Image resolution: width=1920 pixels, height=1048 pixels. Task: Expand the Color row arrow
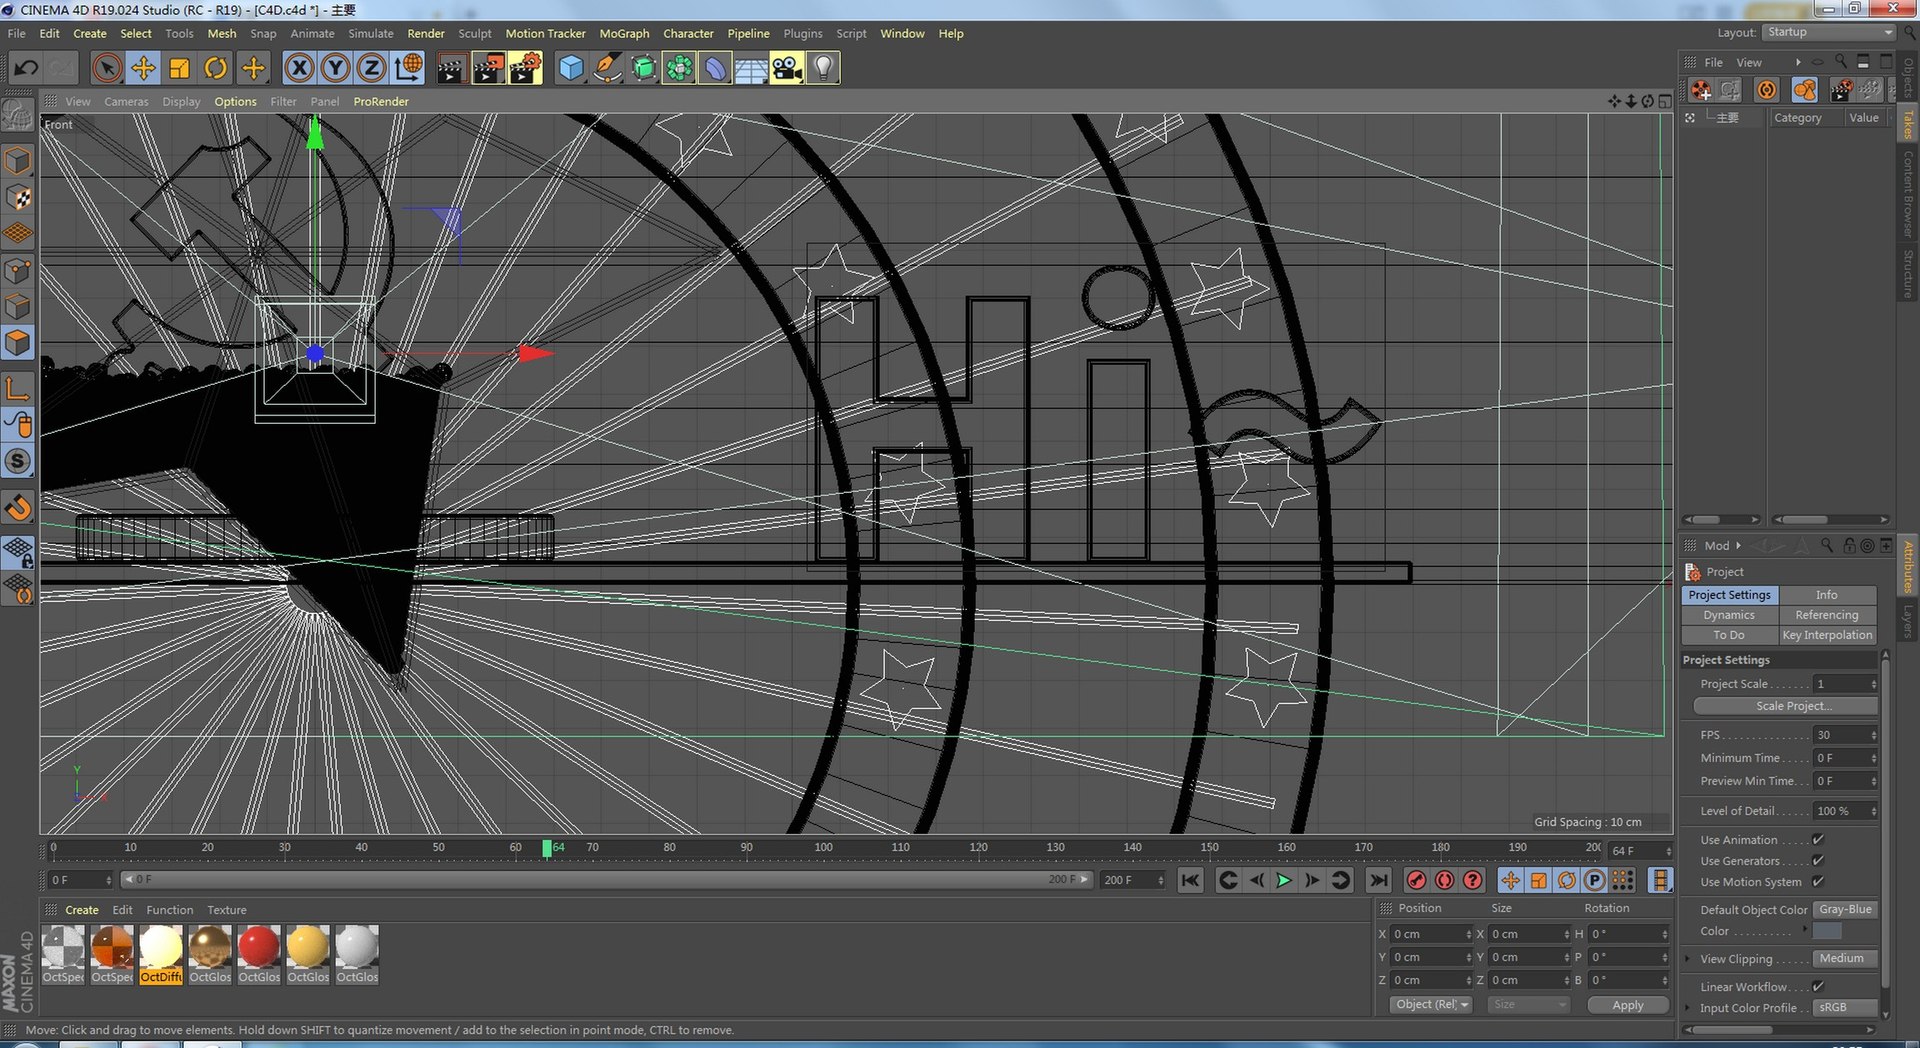(x=1805, y=930)
